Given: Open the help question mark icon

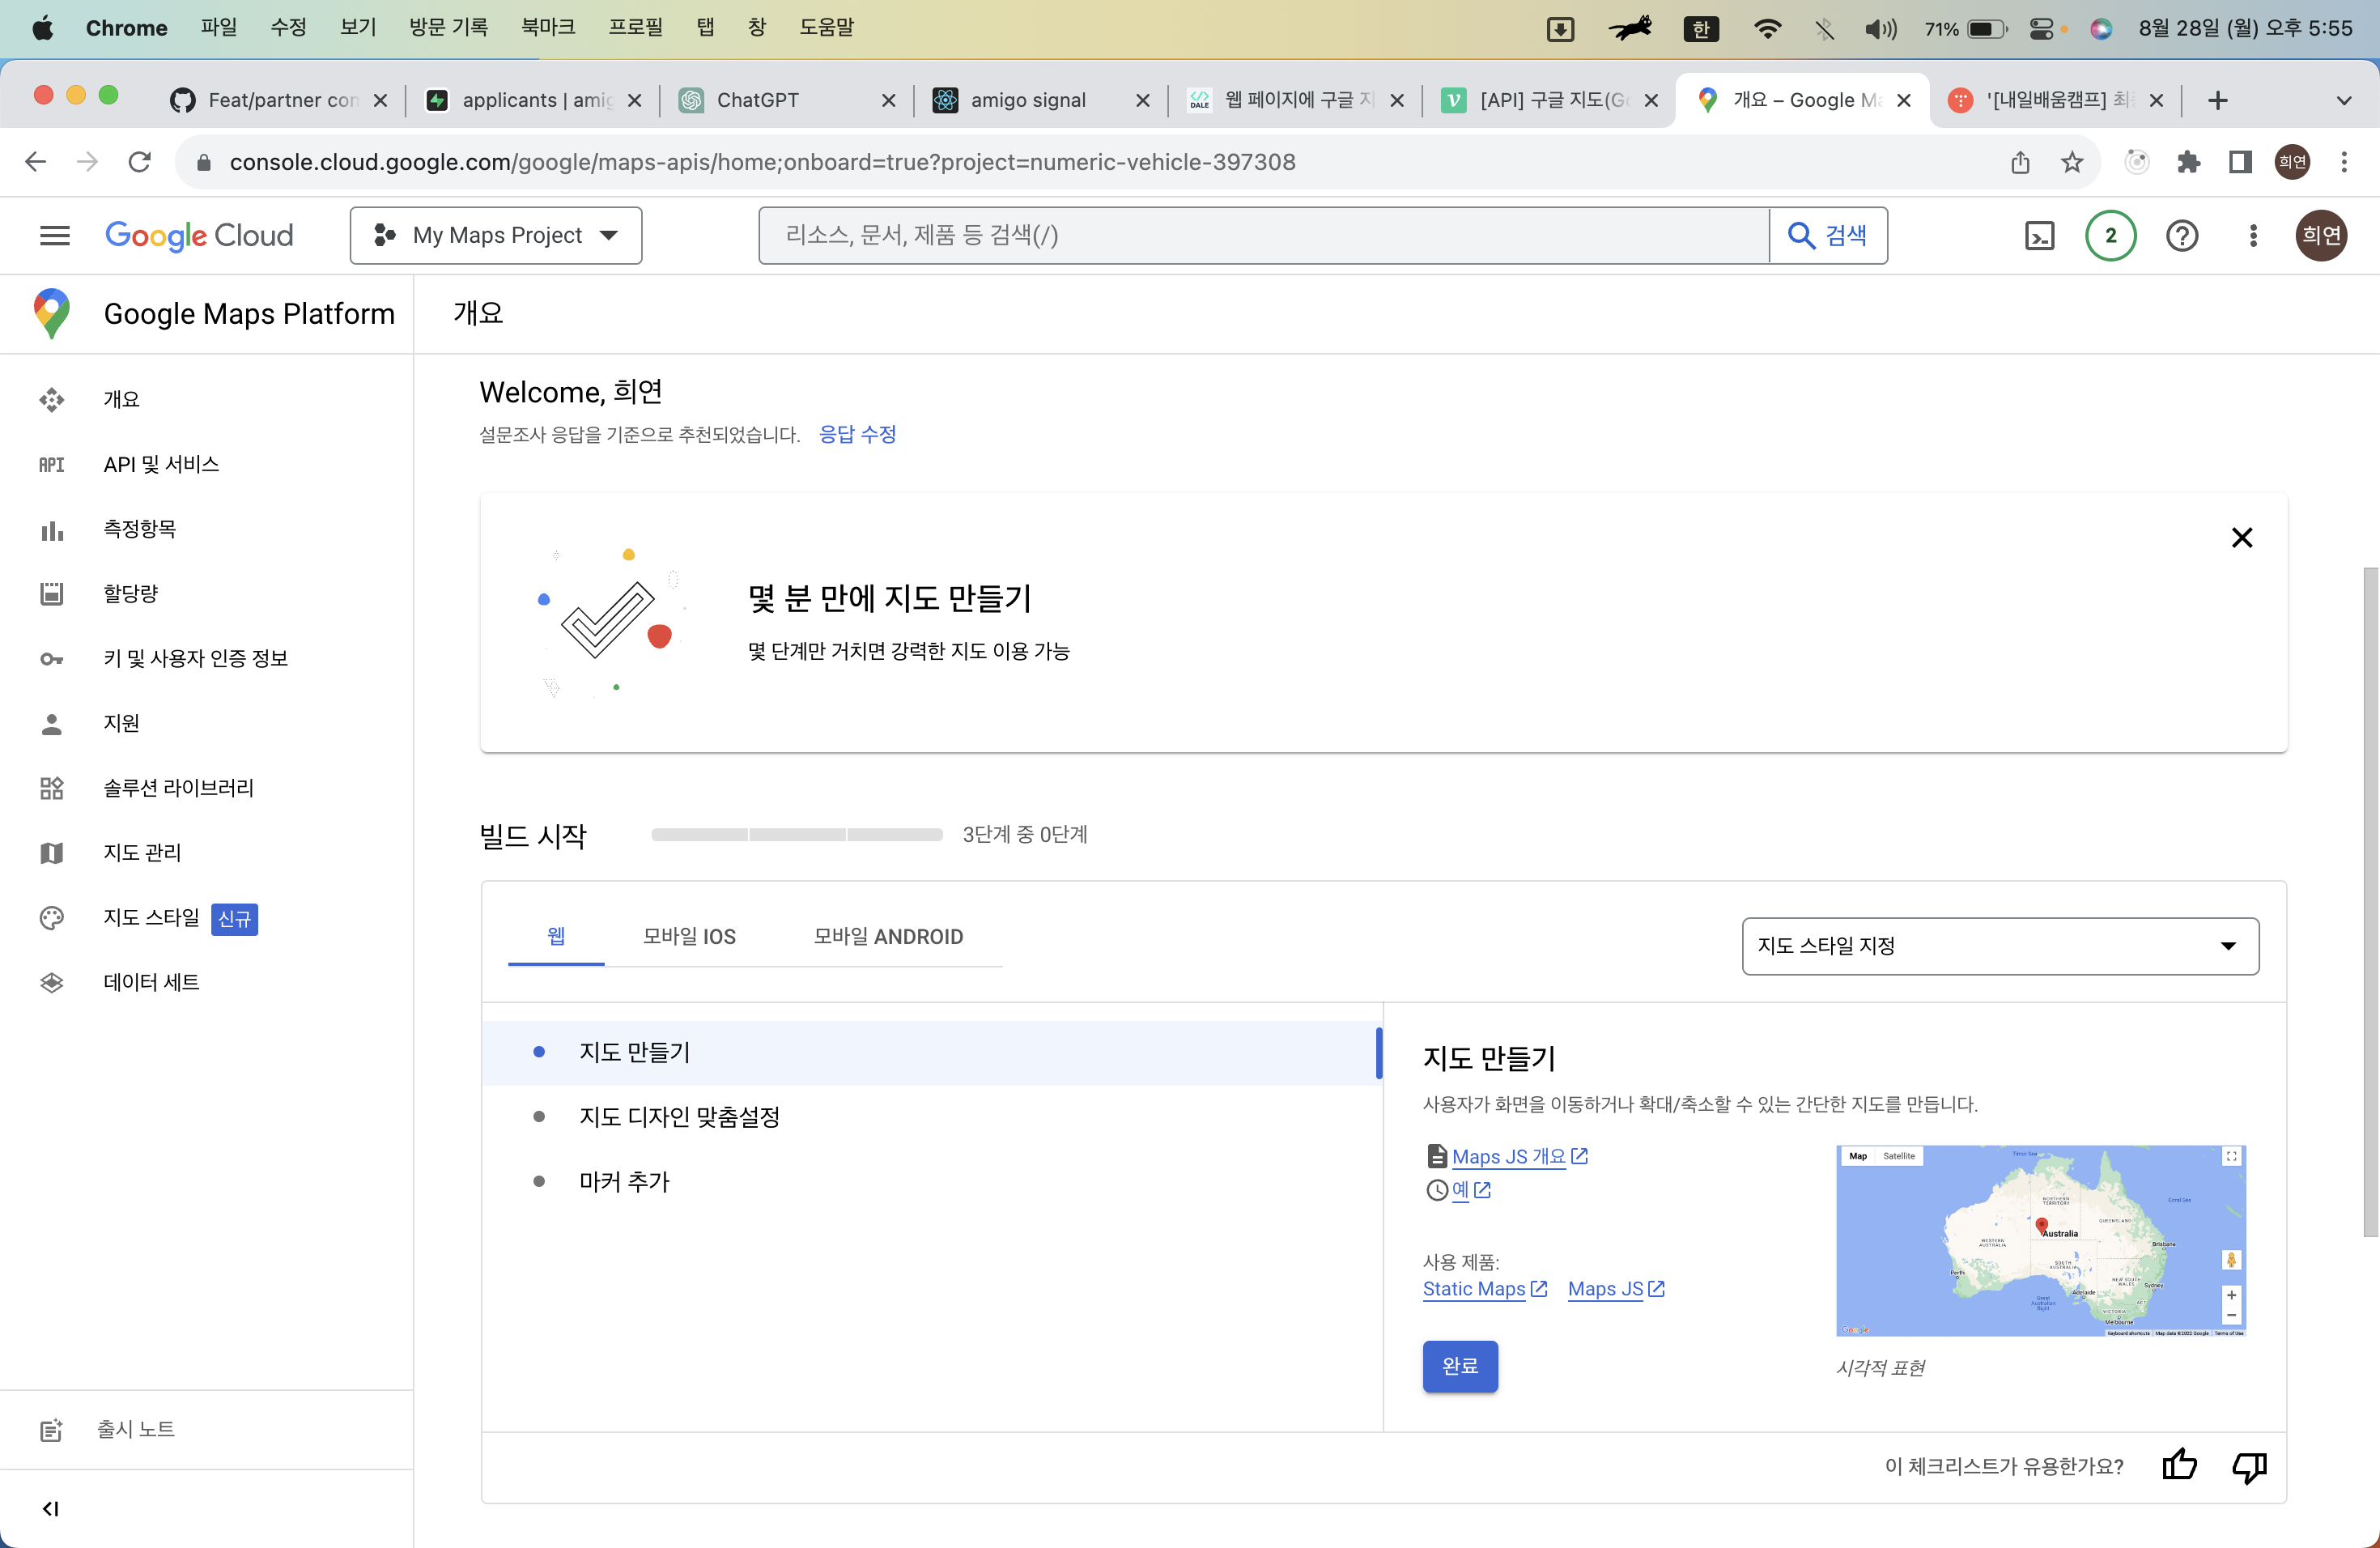Looking at the screenshot, I should coord(2182,236).
